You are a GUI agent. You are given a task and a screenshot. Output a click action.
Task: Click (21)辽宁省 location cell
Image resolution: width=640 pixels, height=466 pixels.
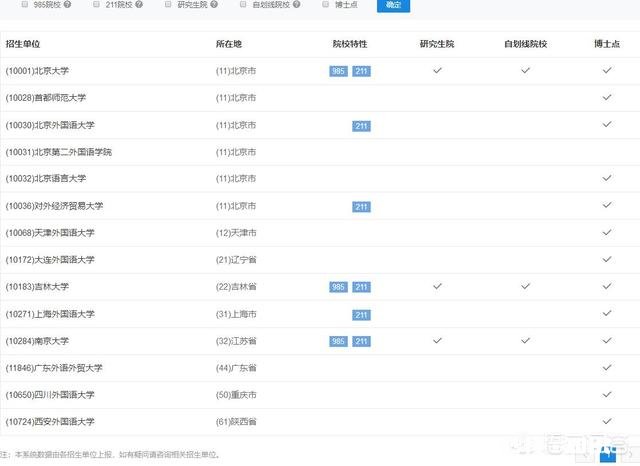click(x=236, y=260)
